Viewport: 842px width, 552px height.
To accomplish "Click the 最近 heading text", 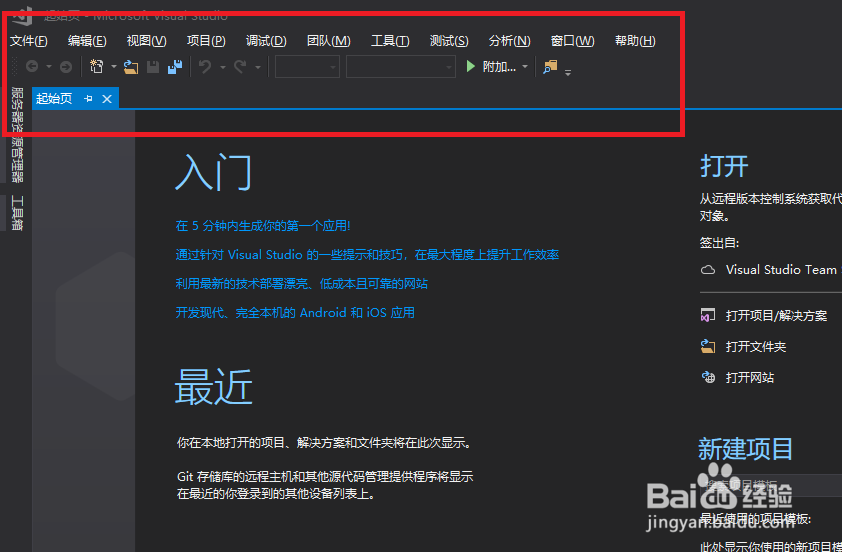I will 214,386.
